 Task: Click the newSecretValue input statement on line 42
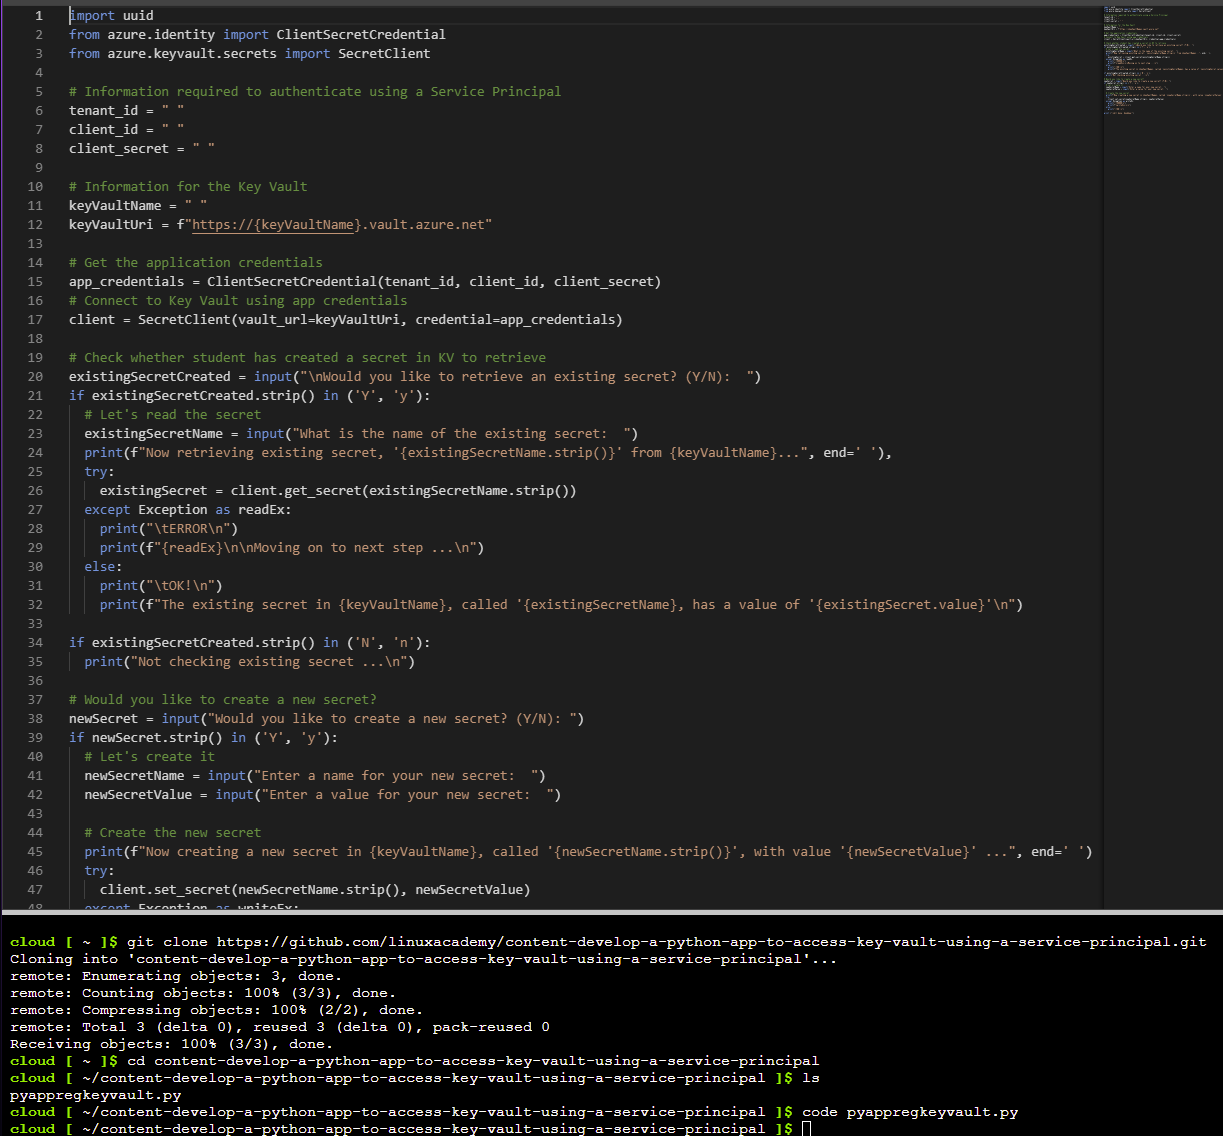[320, 794]
